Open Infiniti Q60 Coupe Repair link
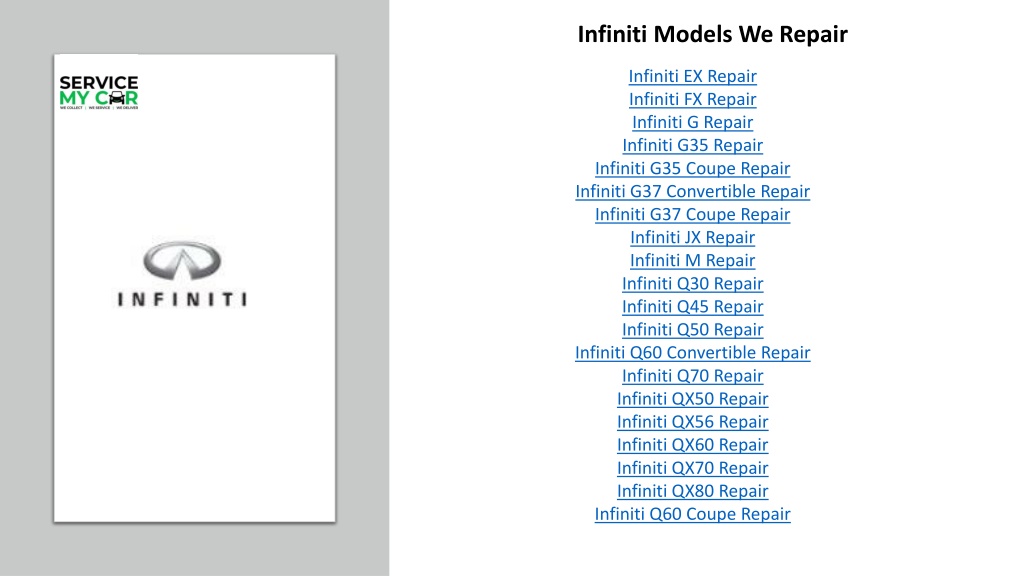Image resolution: width=1024 pixels, height=576 pixels. click(x=692, y=514)
